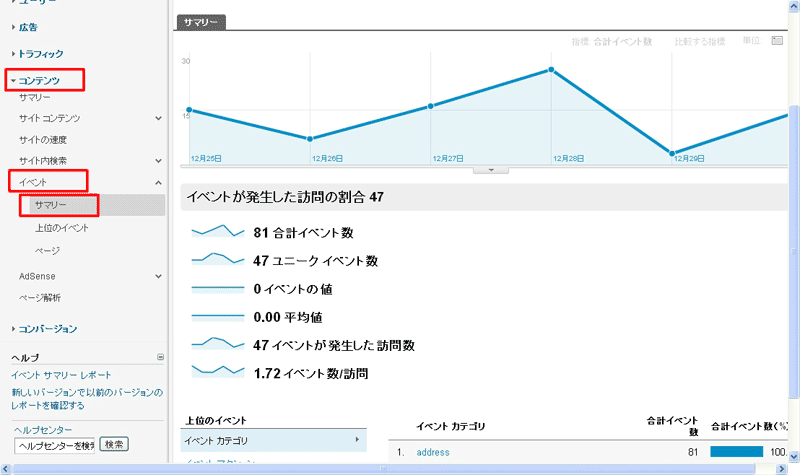The image size is (800, 475).
Task: Click the 指標: 合計イベント数 metric selector
Action: coord(612,41)
